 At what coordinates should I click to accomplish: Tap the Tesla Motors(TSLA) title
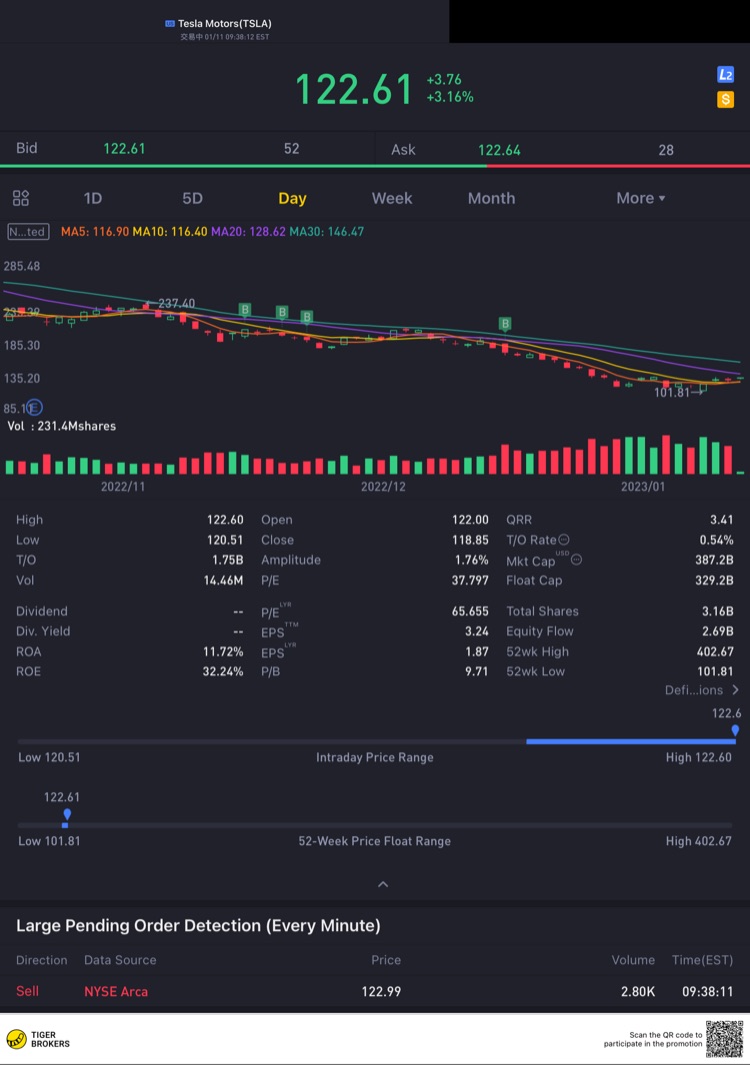pyautogui.click(x=225, y=24)
